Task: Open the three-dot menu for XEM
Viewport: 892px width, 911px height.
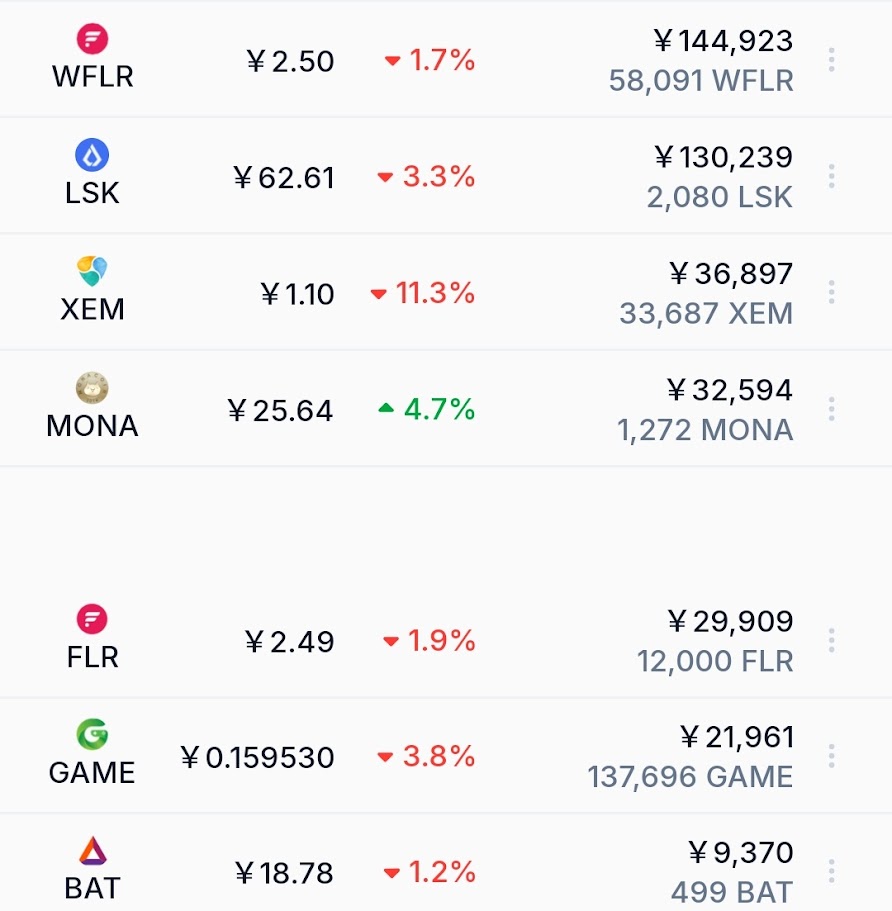Action: pos(832,292)
